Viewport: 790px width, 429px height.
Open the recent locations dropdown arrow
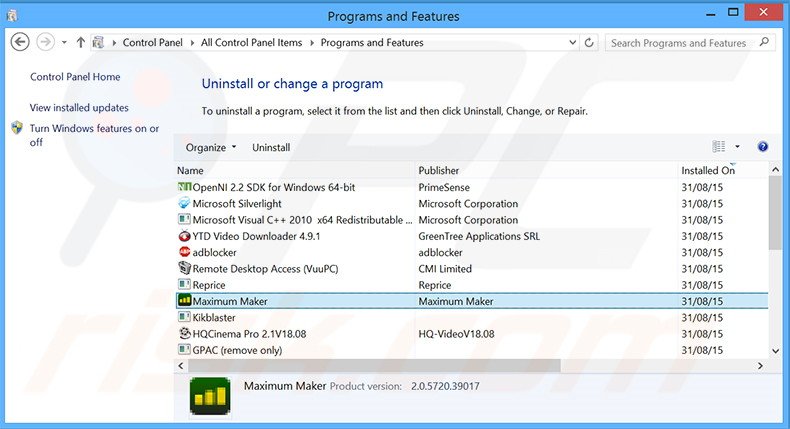pos(64,43)
